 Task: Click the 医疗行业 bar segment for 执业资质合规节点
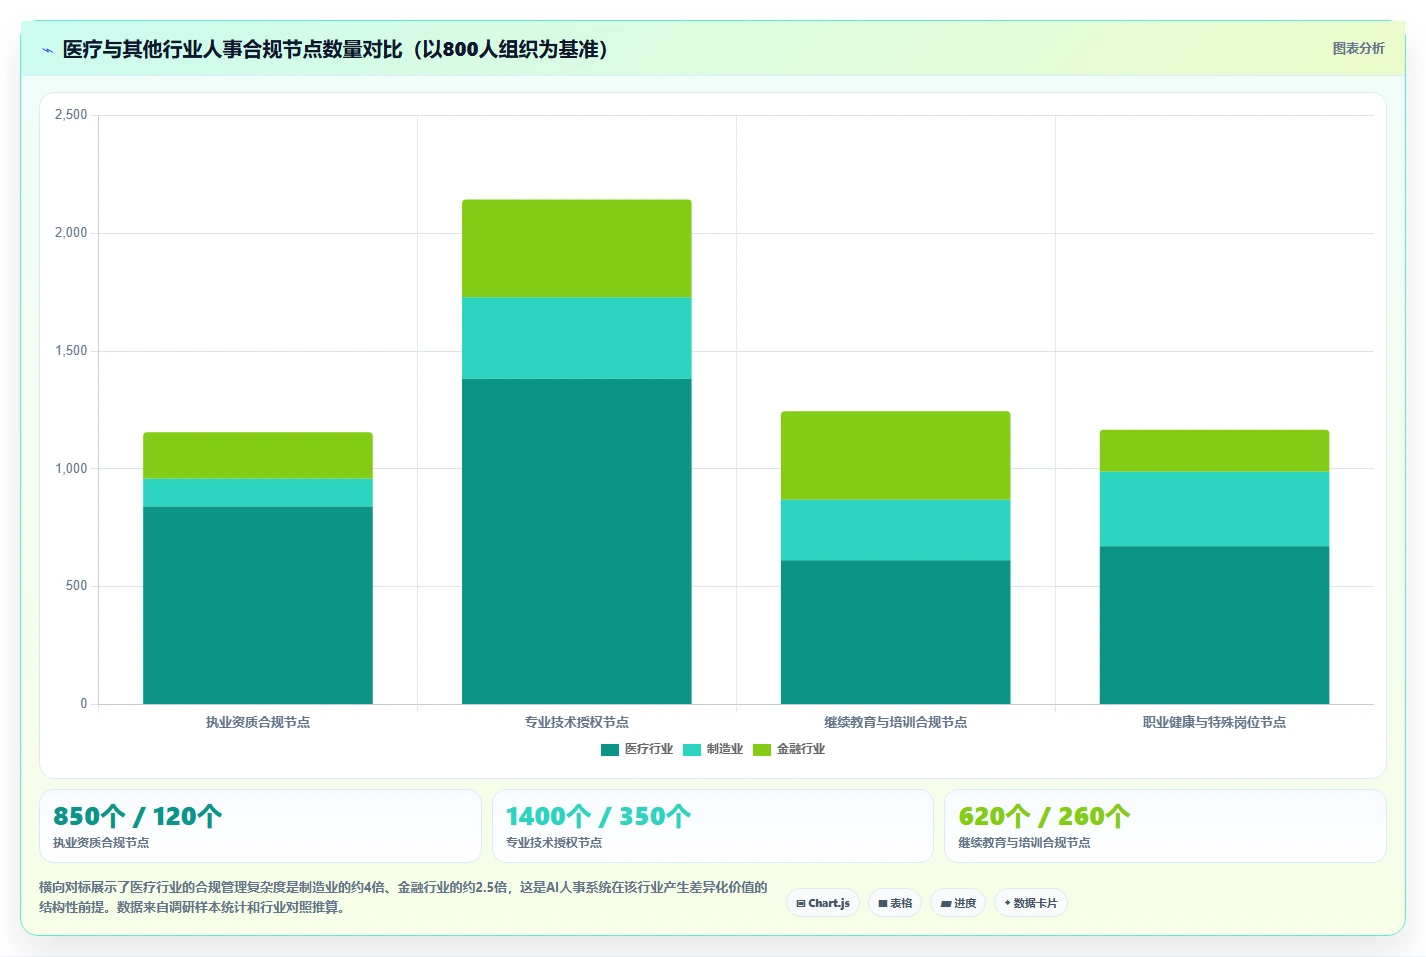pos(258,605)
